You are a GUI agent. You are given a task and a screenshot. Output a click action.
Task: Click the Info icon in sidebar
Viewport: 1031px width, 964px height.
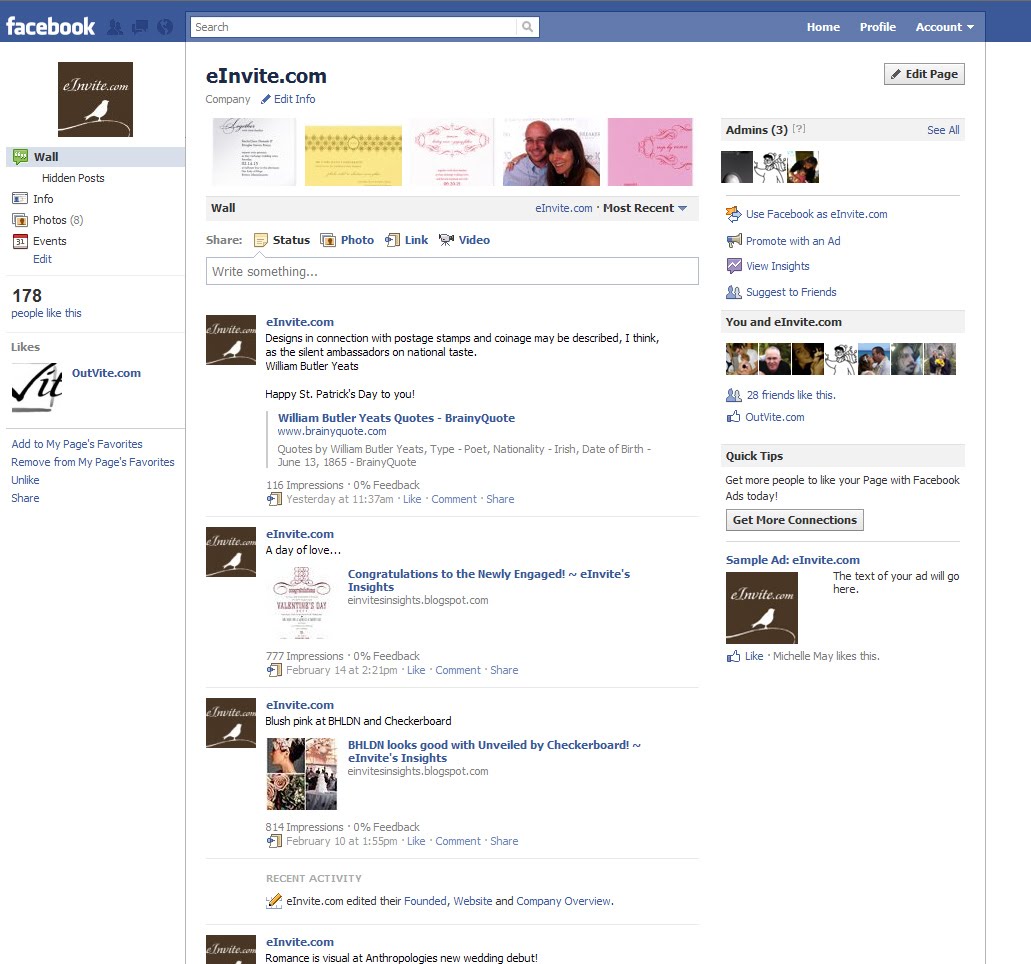point(20,199)
